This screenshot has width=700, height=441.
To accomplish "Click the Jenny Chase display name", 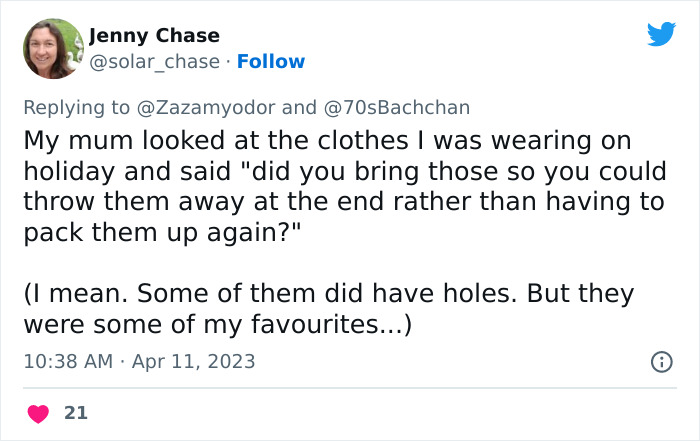I will [x=154, y=35].
